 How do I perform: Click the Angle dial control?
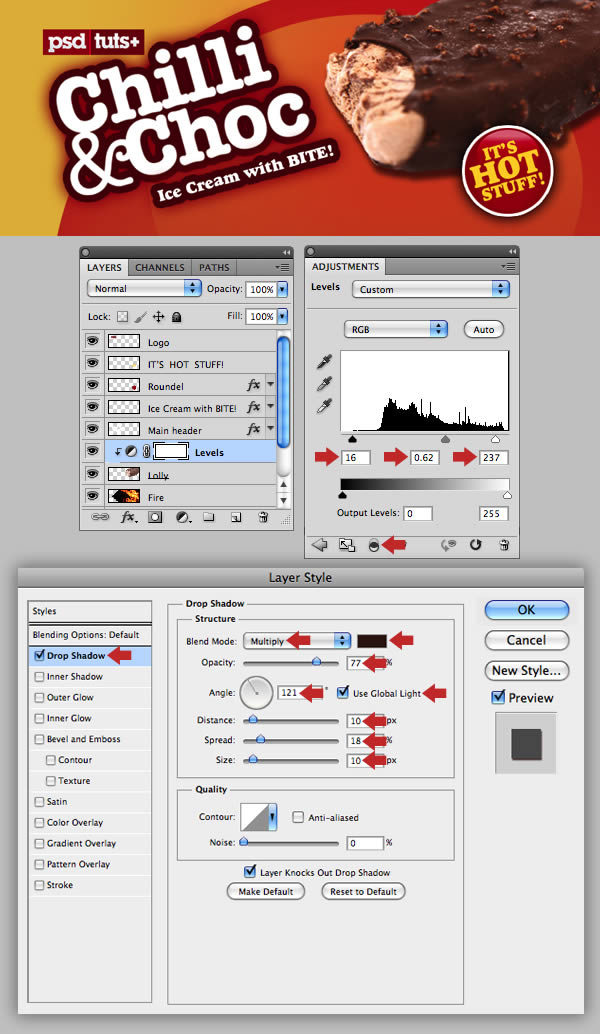[x=256, y=692]
